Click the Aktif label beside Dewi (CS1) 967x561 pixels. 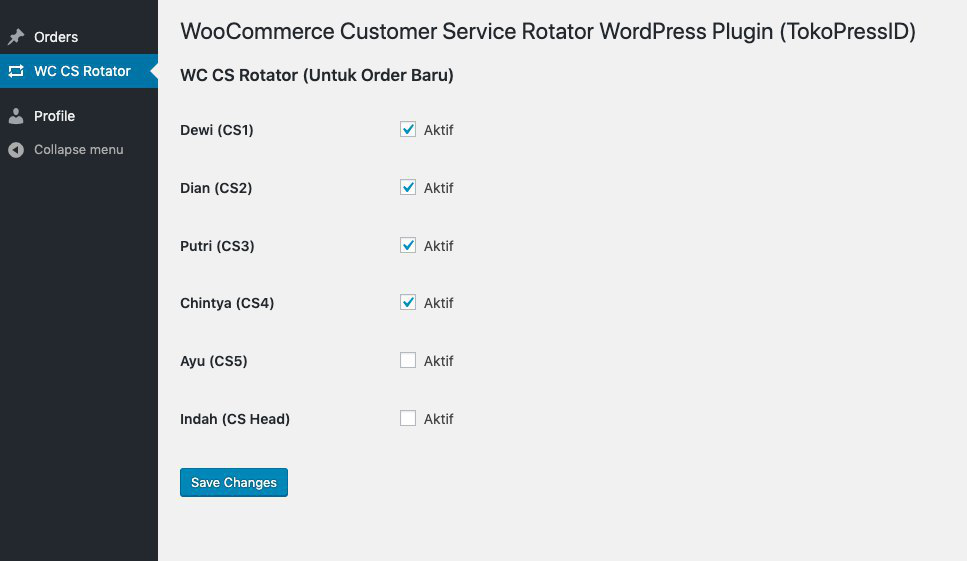pyautogui.click(x=438, y=130)
